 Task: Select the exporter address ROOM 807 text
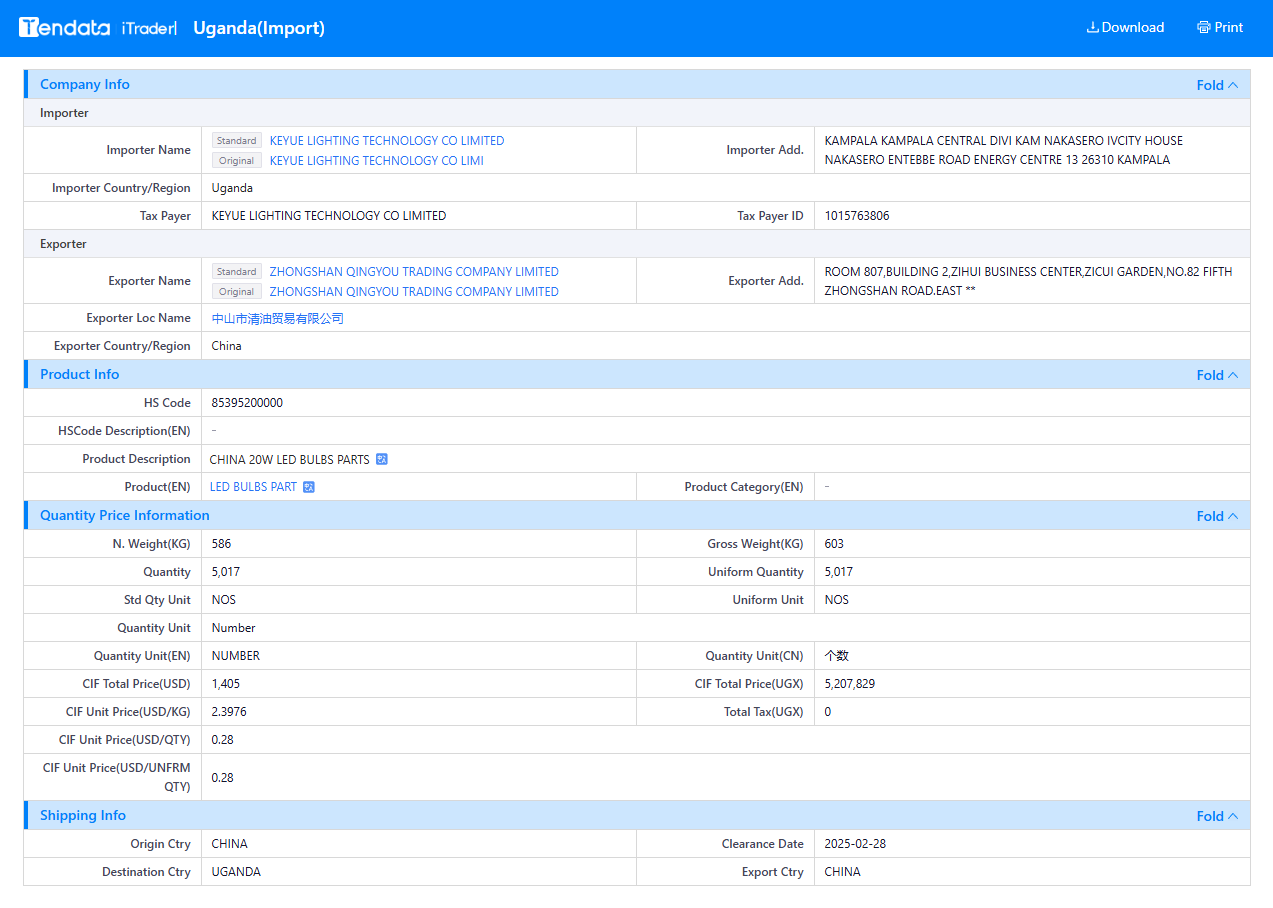click(x=1029, y=281)
